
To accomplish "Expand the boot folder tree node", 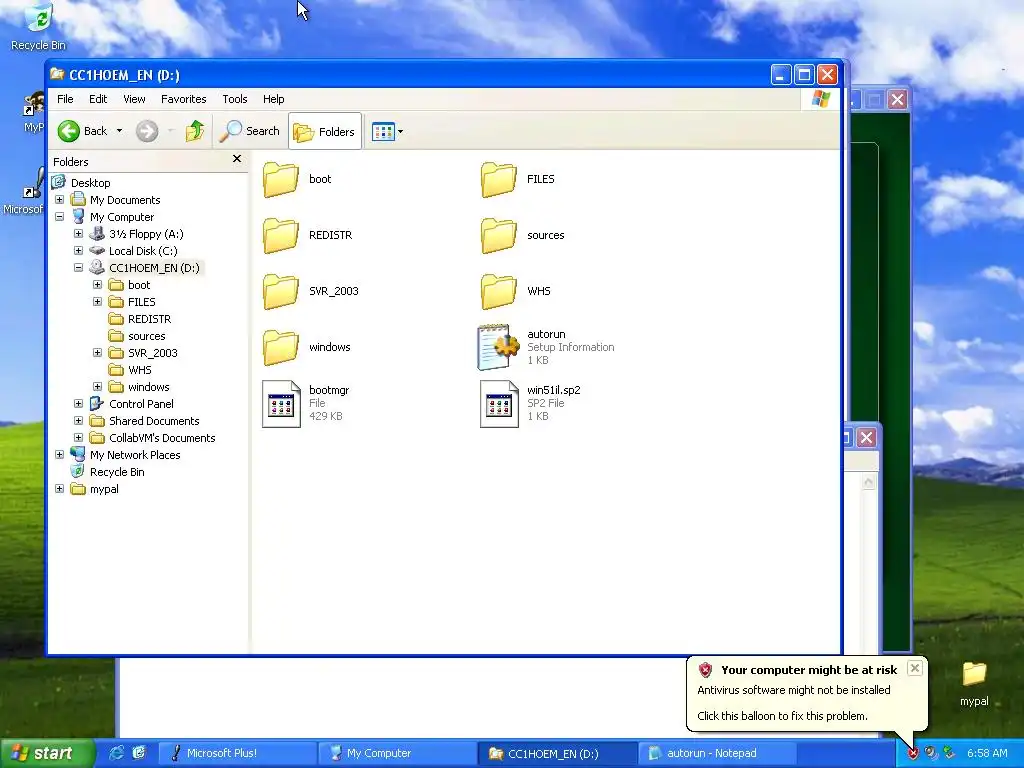I will [97, 285].
